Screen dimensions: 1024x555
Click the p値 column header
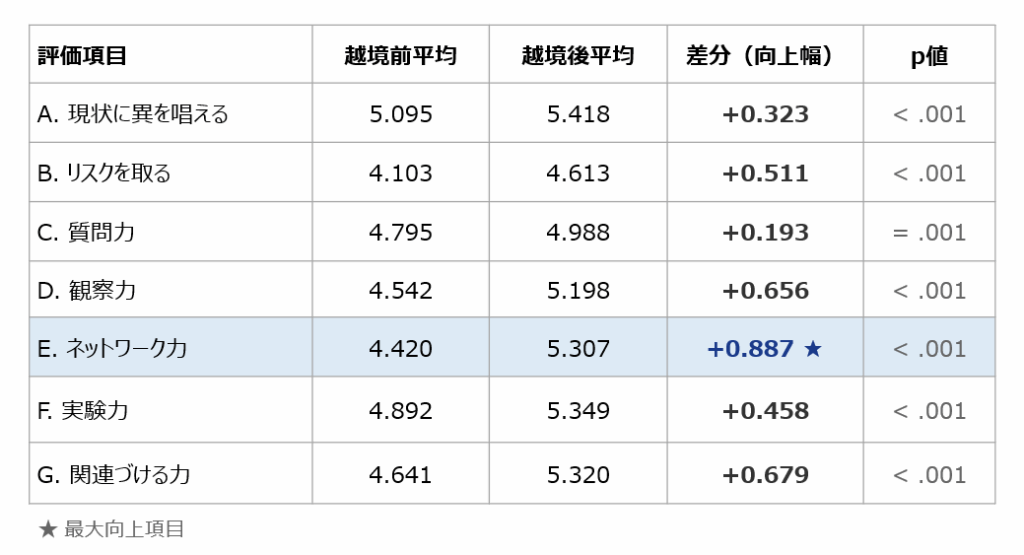point(929,56)
